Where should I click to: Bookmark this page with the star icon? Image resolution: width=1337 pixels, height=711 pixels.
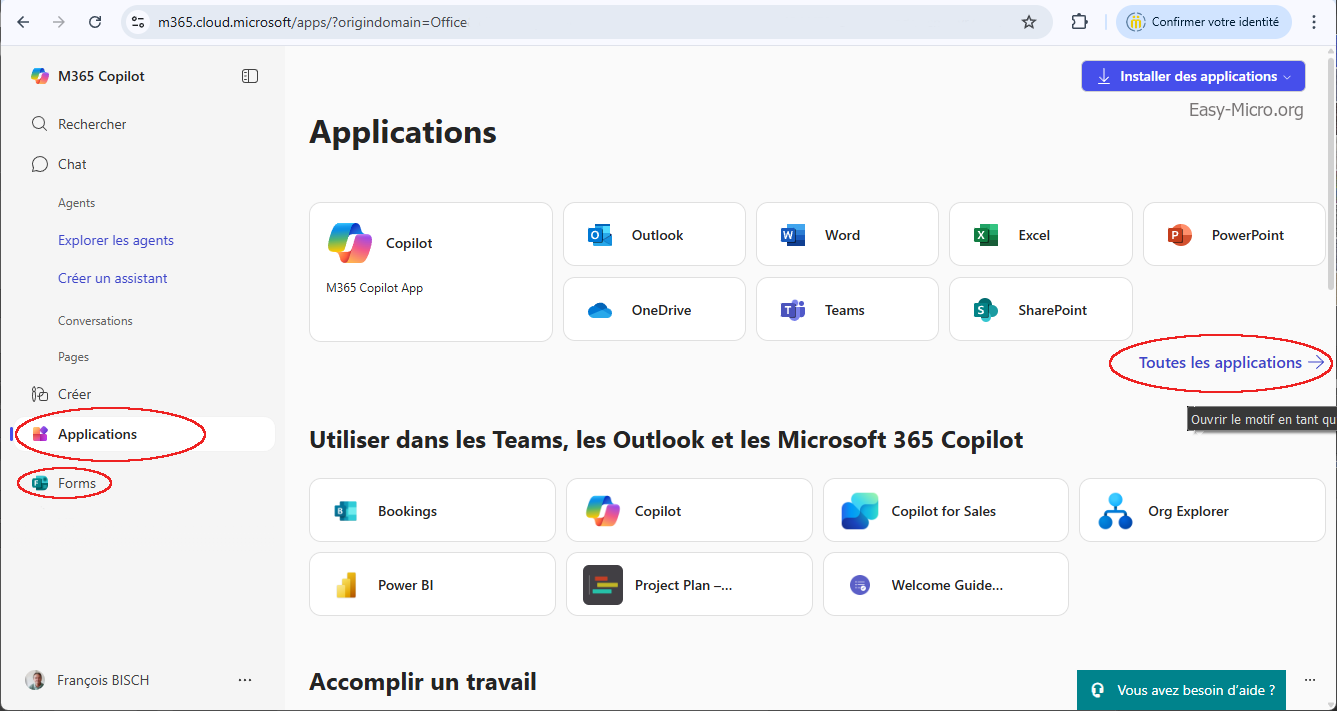[x=1028, y=22]
